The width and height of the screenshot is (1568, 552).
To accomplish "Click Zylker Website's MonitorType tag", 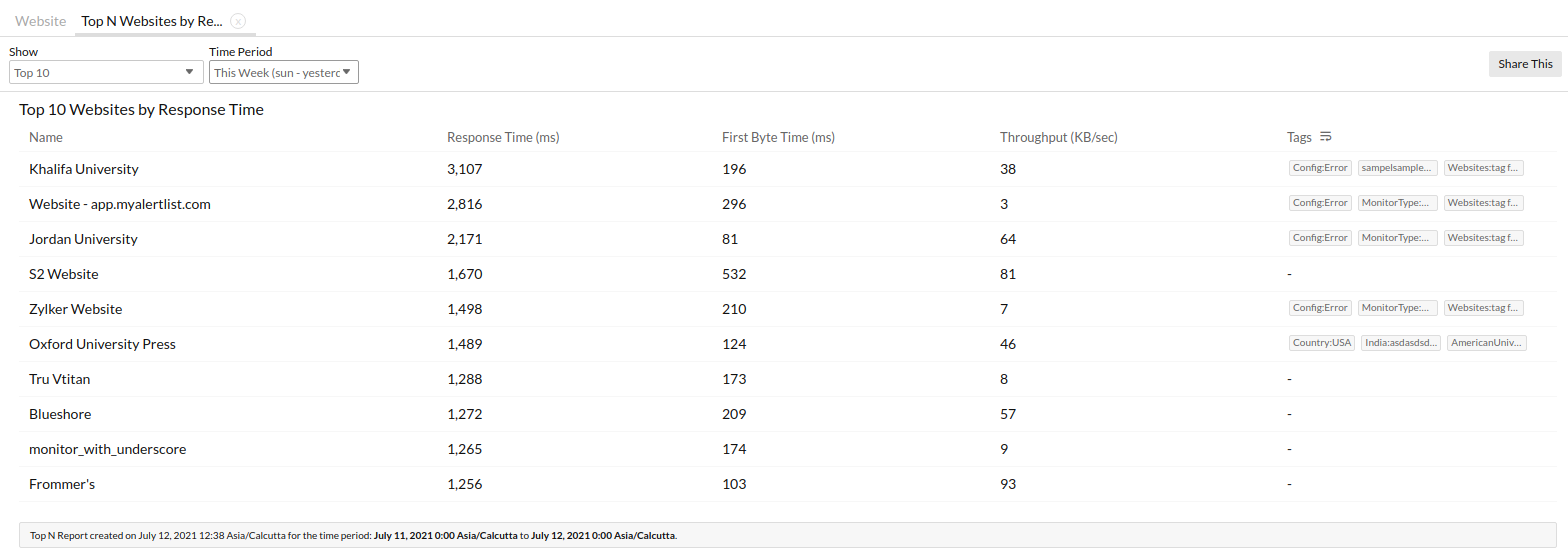I will click(1398, 308).
